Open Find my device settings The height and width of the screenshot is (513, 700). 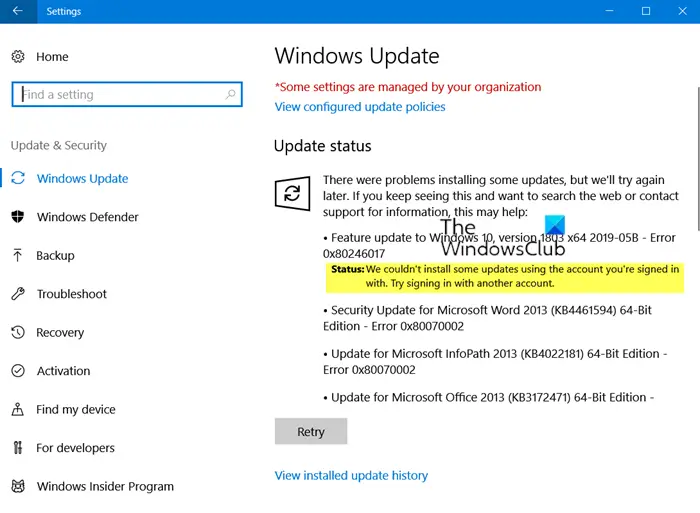pos(76,409)
